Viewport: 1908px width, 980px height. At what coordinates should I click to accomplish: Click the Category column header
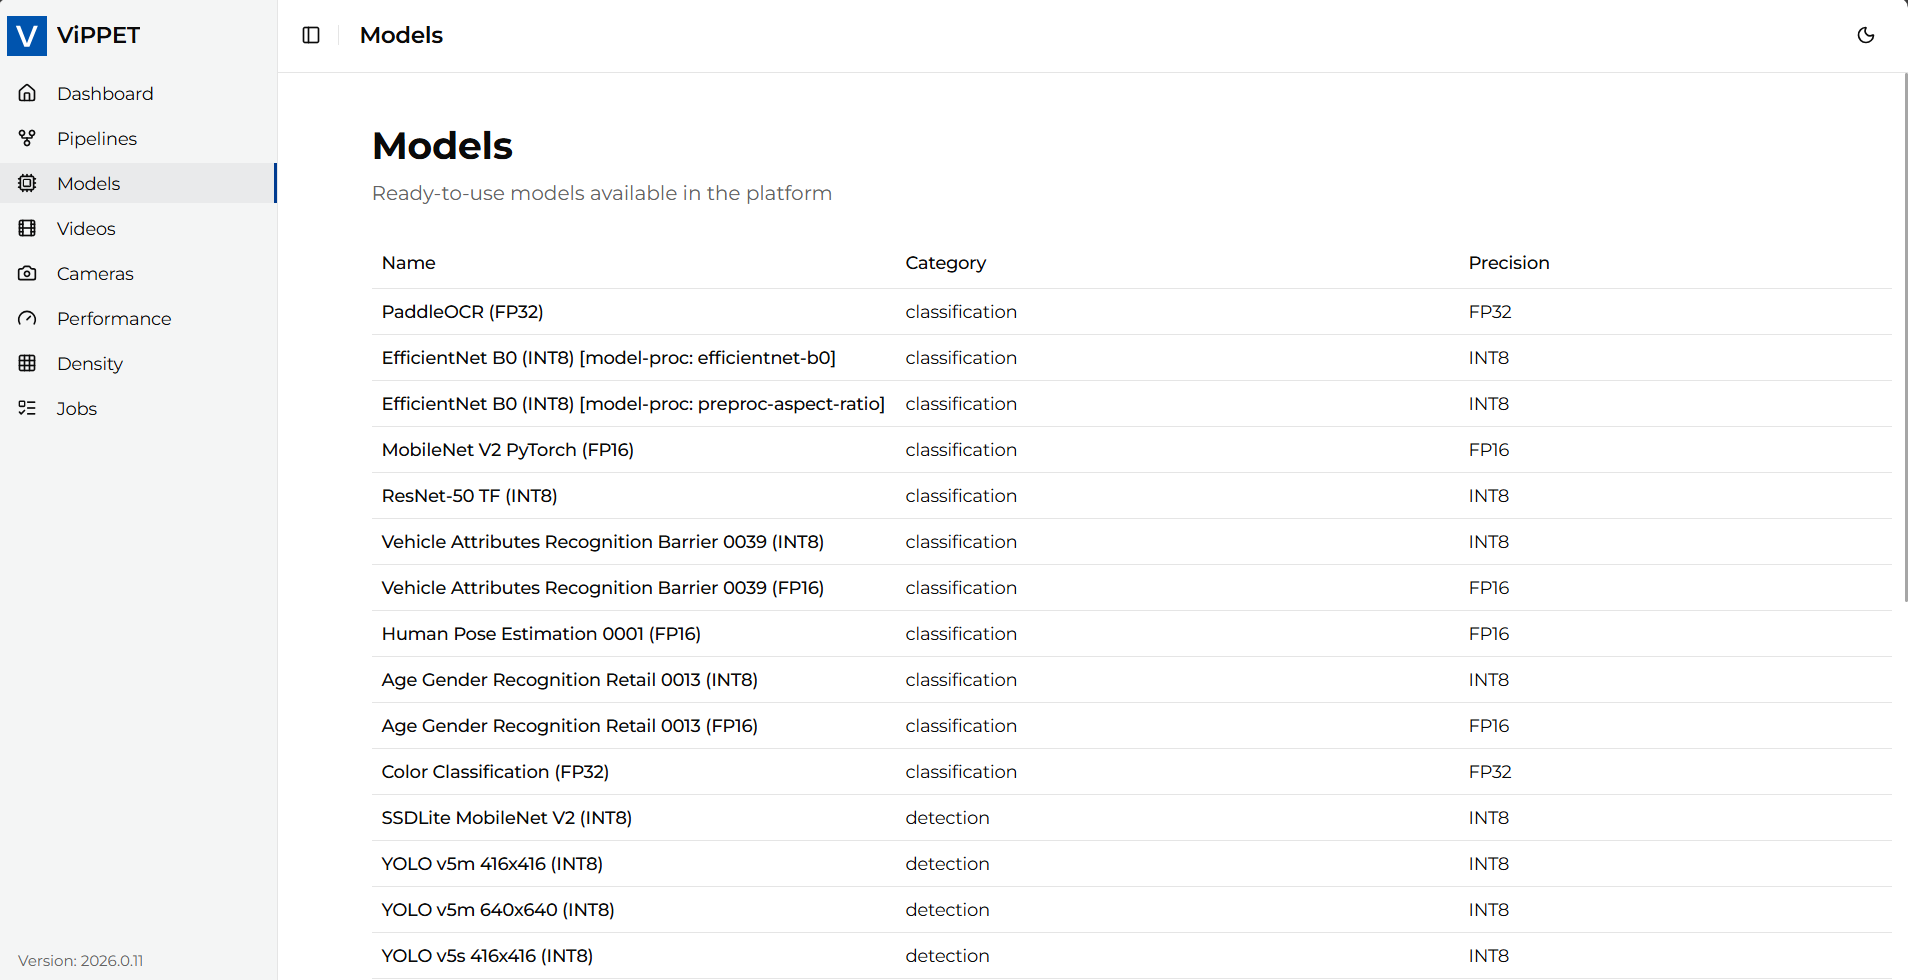(x=945, y=263)
